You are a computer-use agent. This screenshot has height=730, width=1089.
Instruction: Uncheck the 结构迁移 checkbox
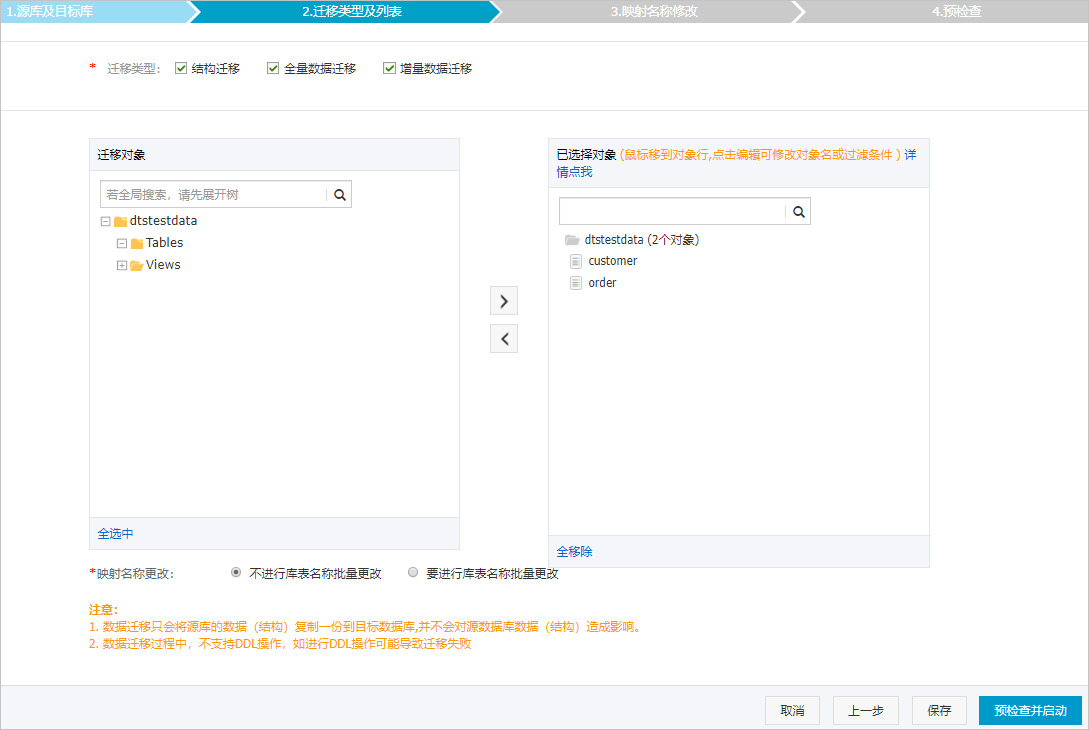181,68
